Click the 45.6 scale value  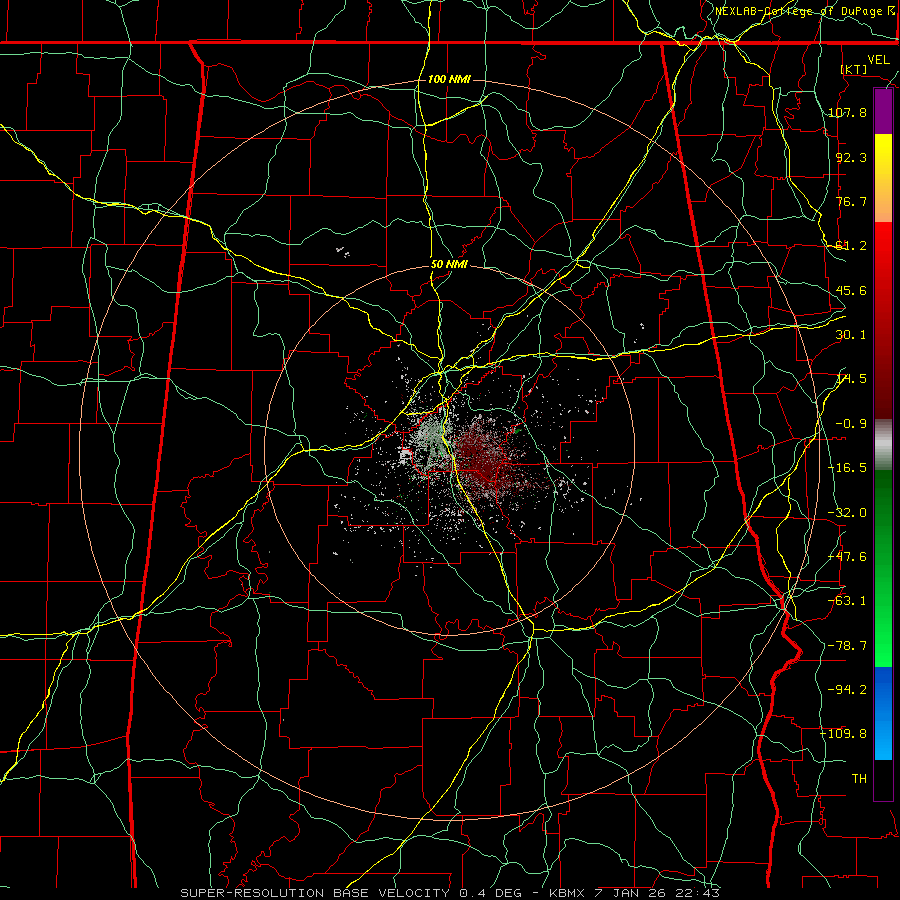click(851, 290)
